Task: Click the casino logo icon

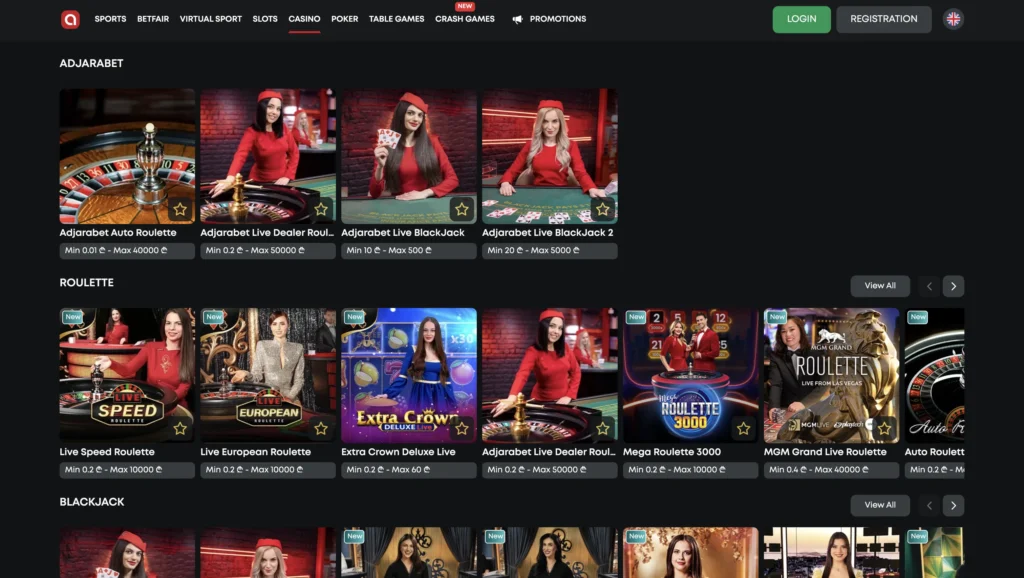Action: [x=70, y=18]
